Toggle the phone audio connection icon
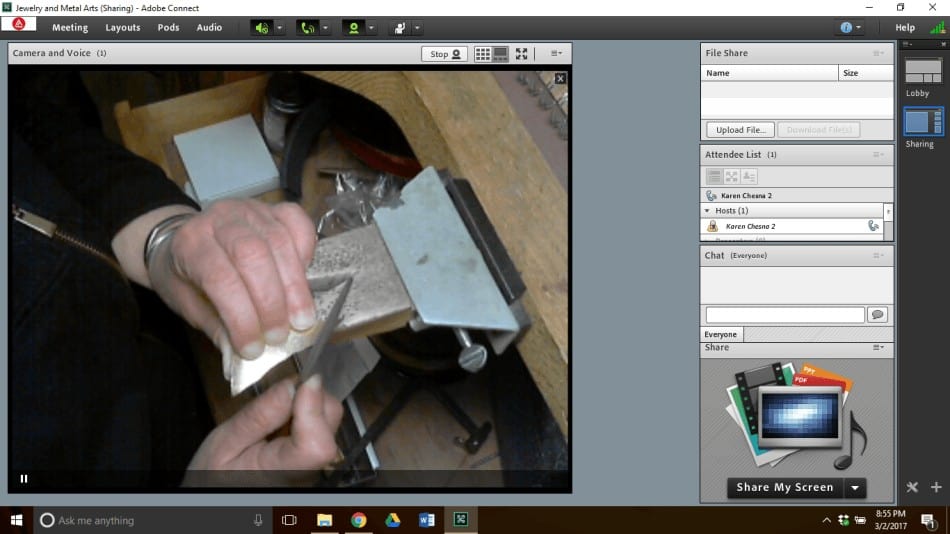Viewport: 950px width, 534px height. pyautogui.click(x=308, y=28)
